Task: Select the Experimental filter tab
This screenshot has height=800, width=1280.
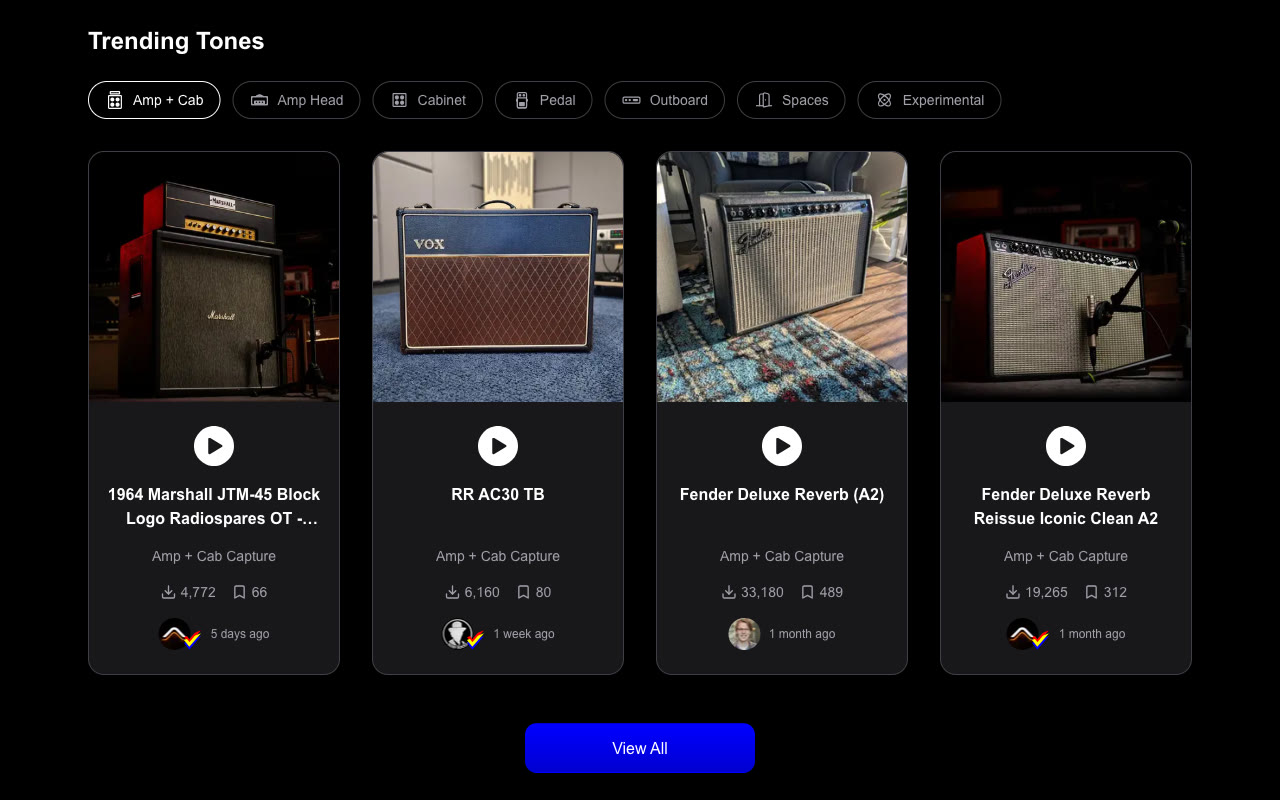Action: click(x=929, y=100)
